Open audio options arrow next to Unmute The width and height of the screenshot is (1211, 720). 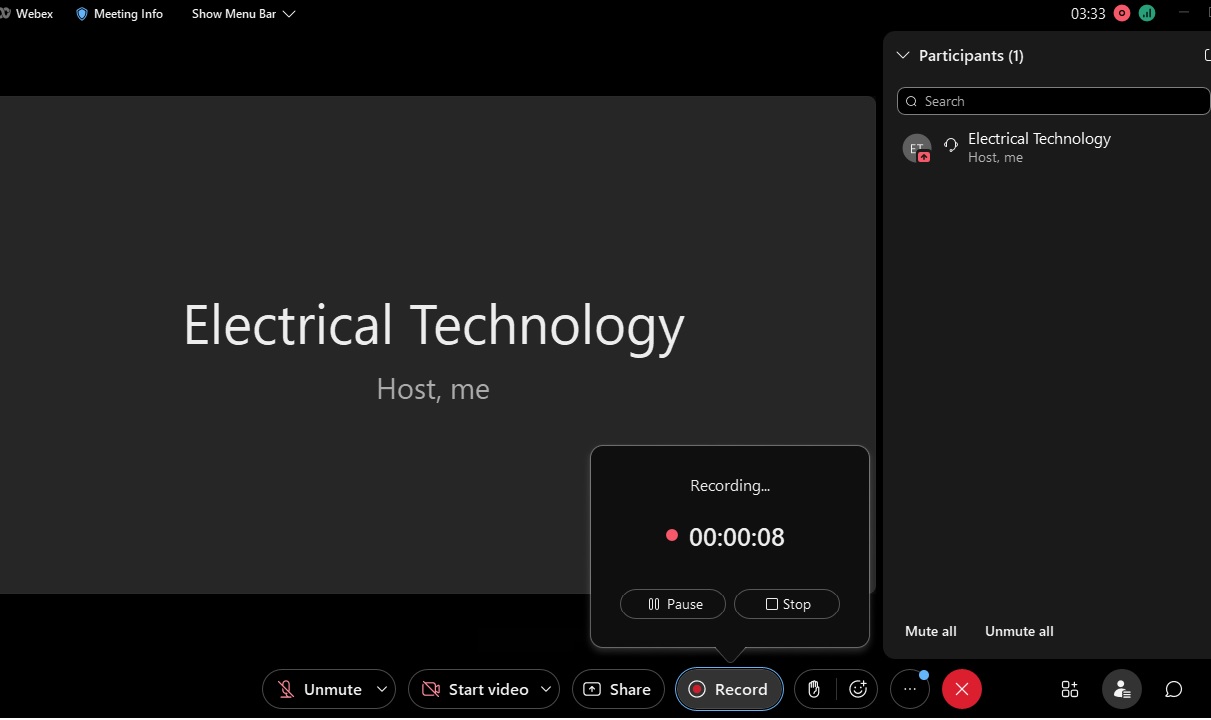382,689
